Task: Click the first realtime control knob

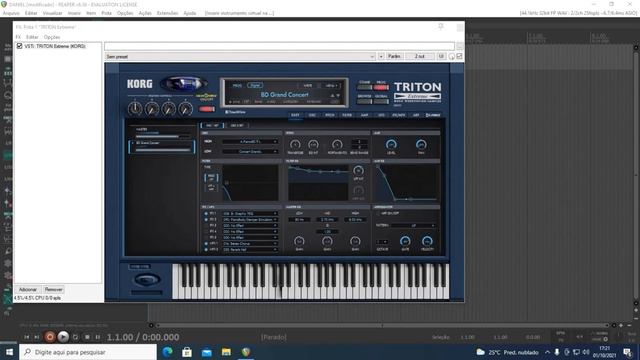Action: click(135, 109)
